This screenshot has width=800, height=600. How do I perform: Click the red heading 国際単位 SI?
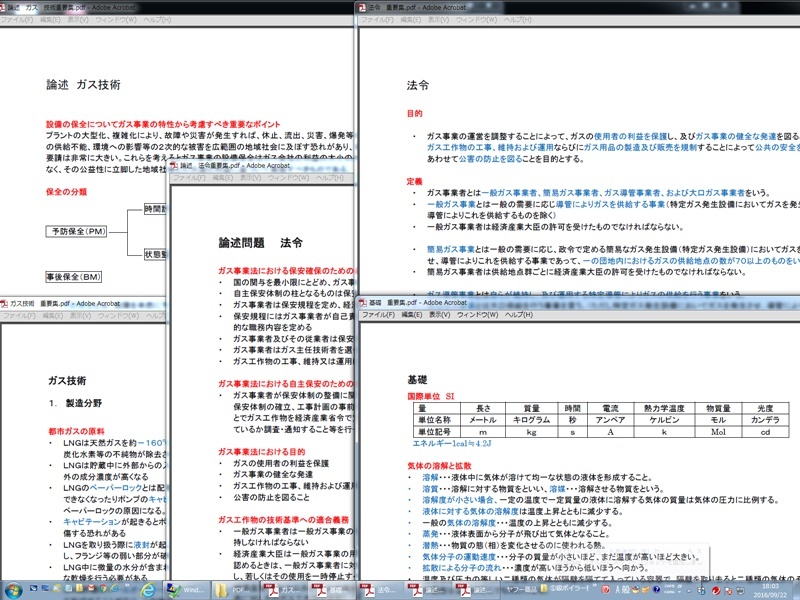pyautogui.click(x=431, y=396)
